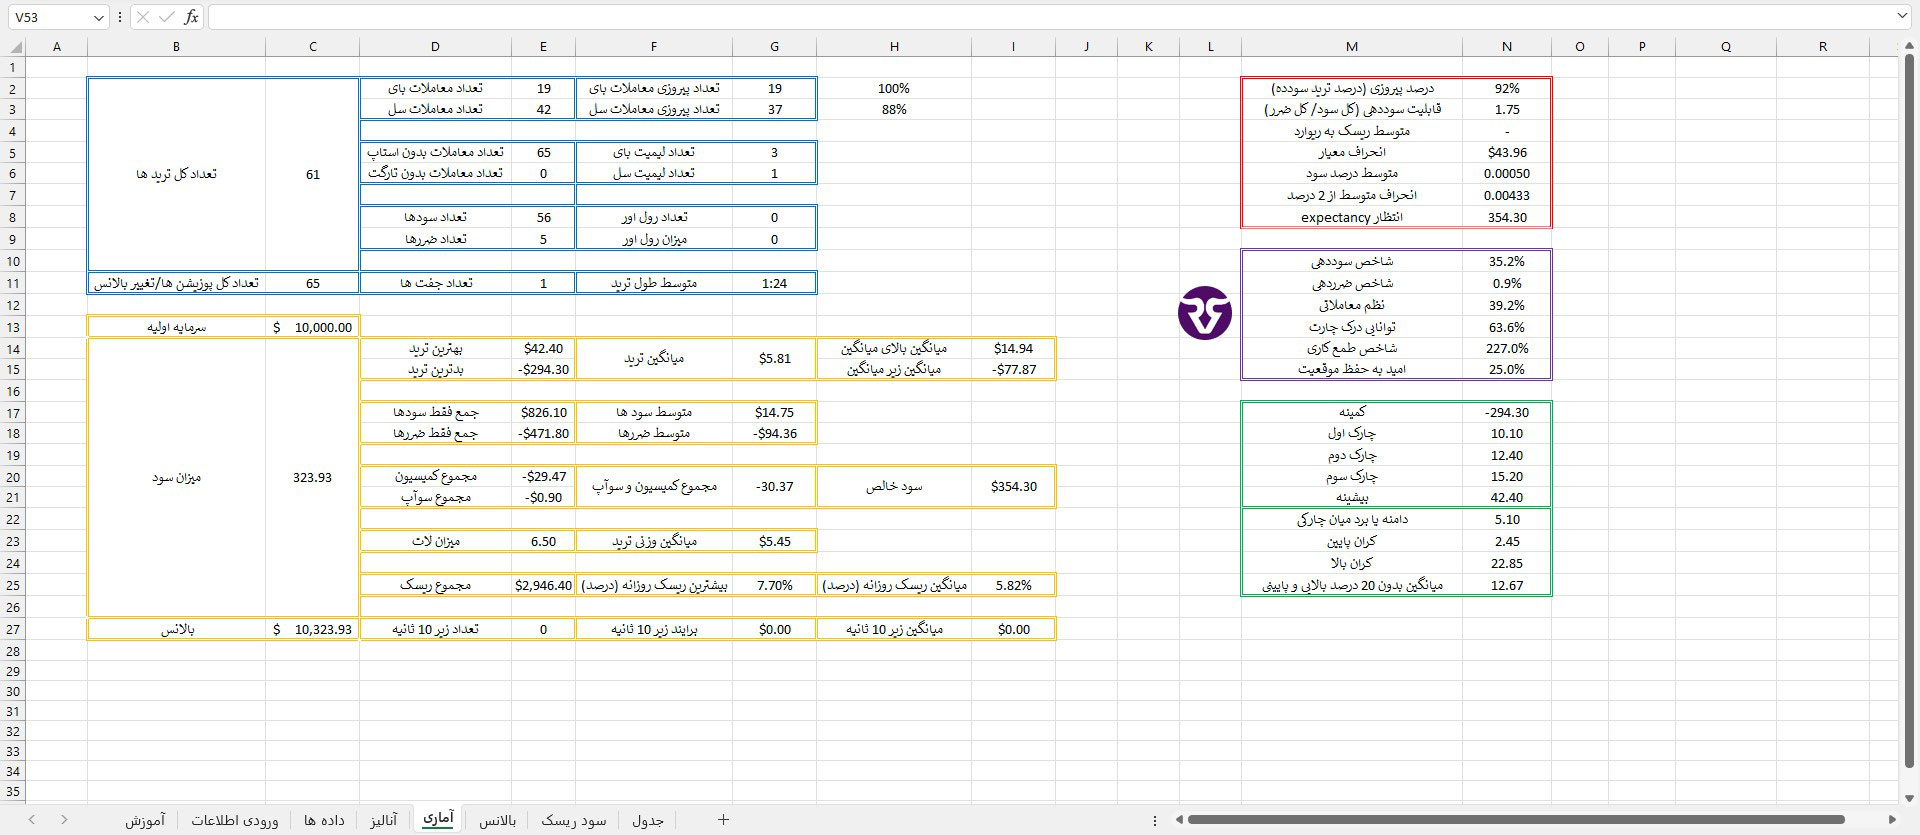Select row header 27
The height and width of the screenshot is (835, 1920).
pyautogui.click(x=13, y=629)
